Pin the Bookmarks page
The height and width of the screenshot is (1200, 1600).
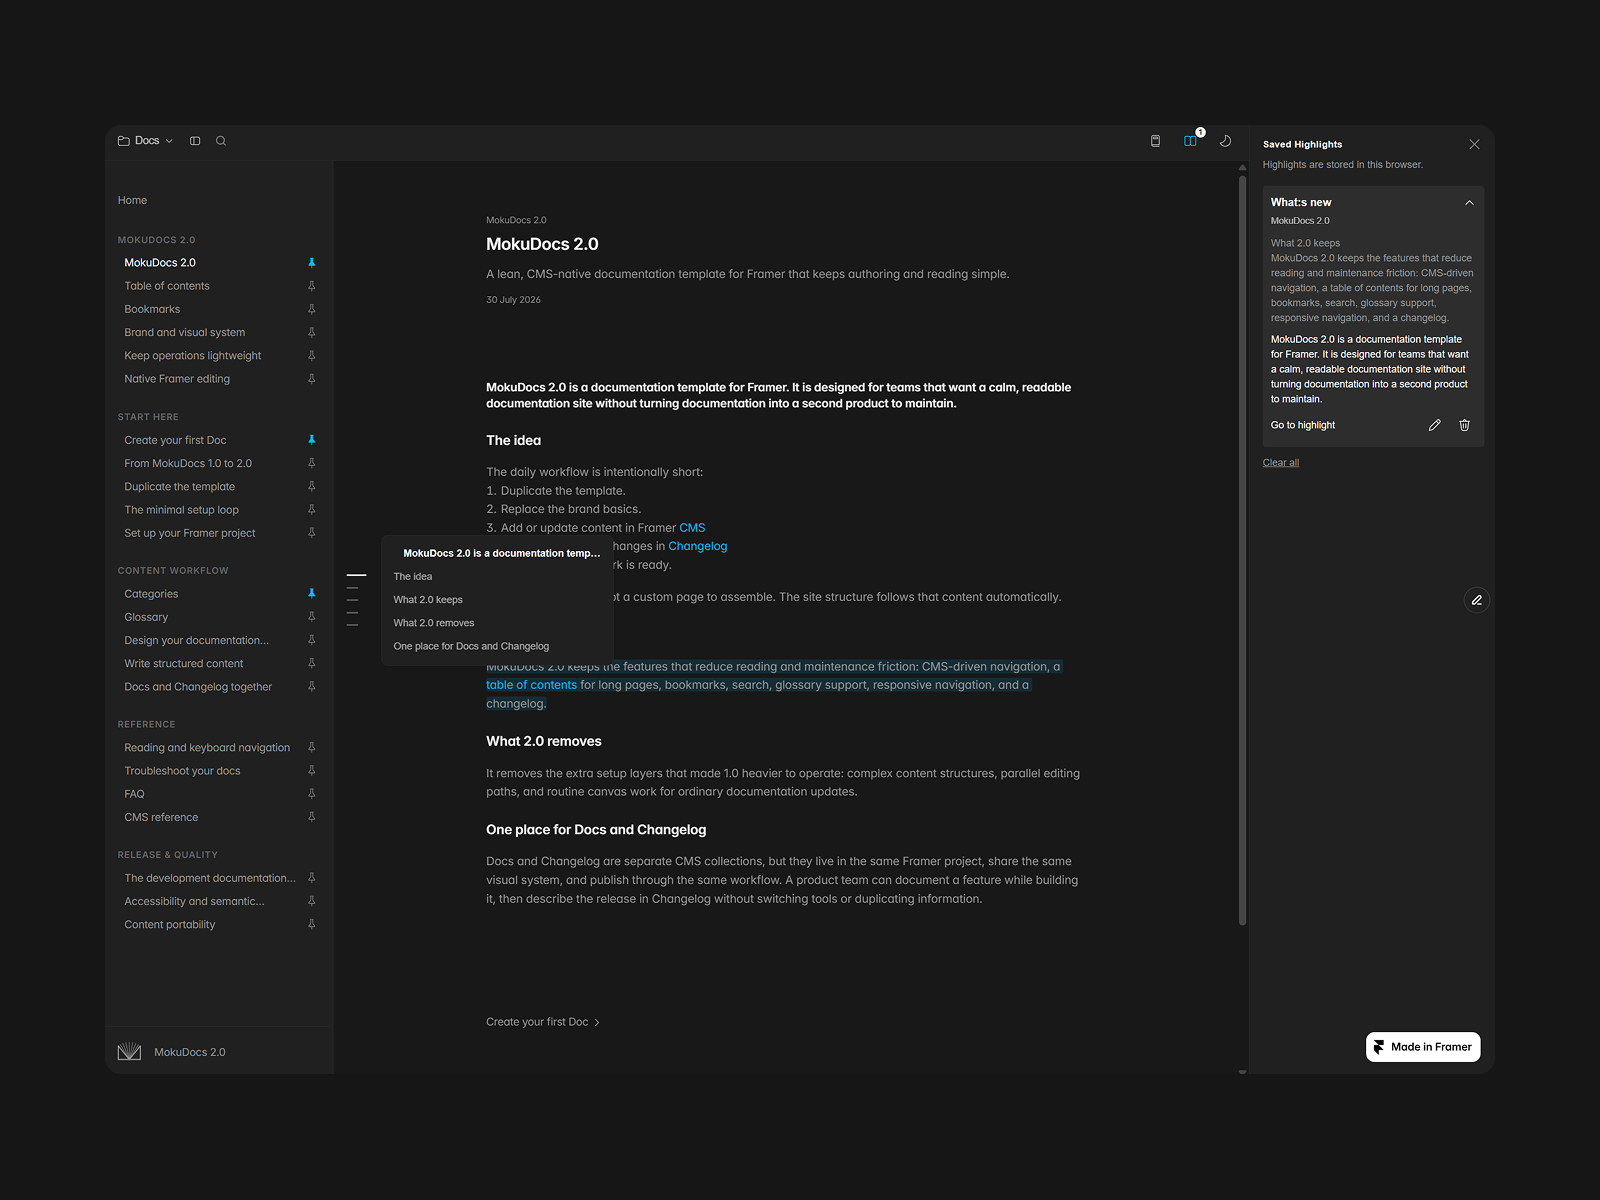pos(311,309)
